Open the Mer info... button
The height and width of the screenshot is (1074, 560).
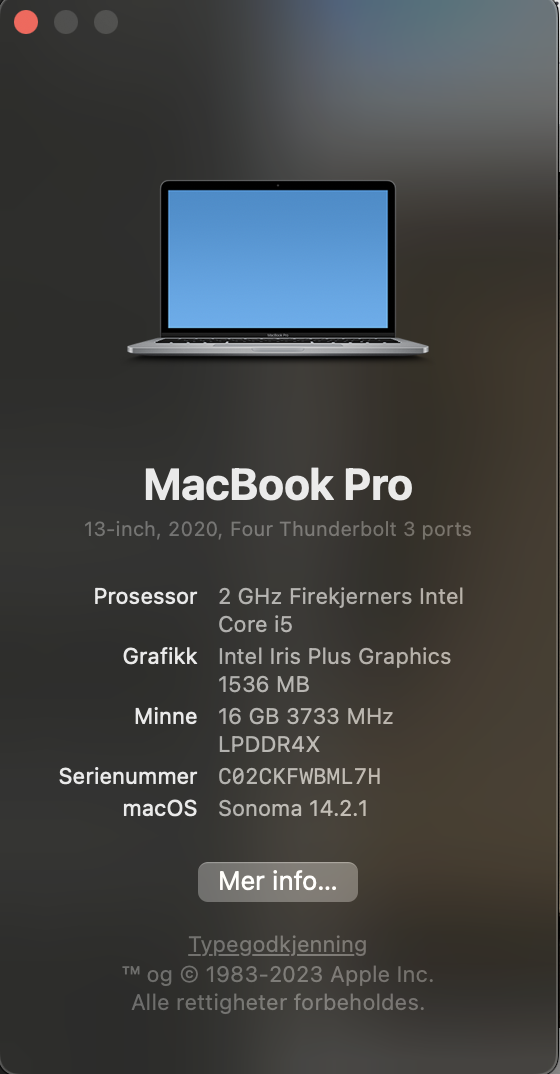point(277,882)
